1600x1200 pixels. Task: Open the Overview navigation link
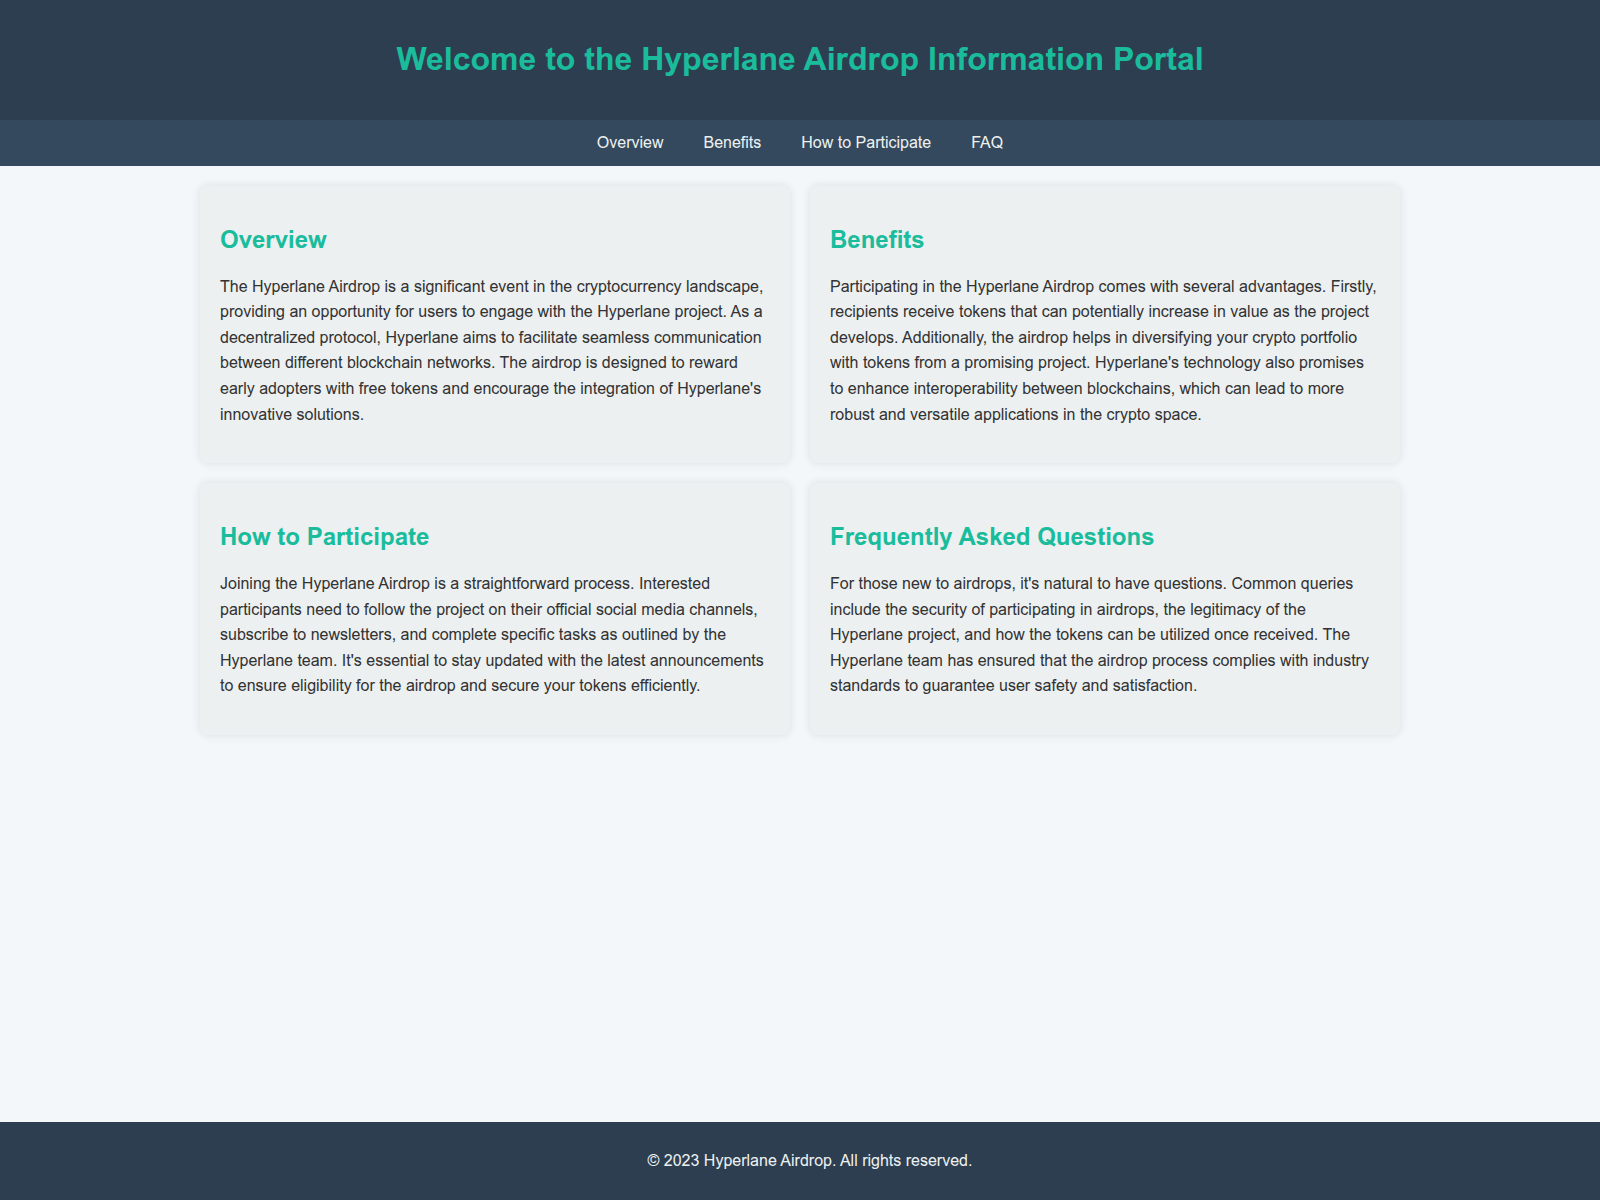pyautogui.click(x=629, y=142)
